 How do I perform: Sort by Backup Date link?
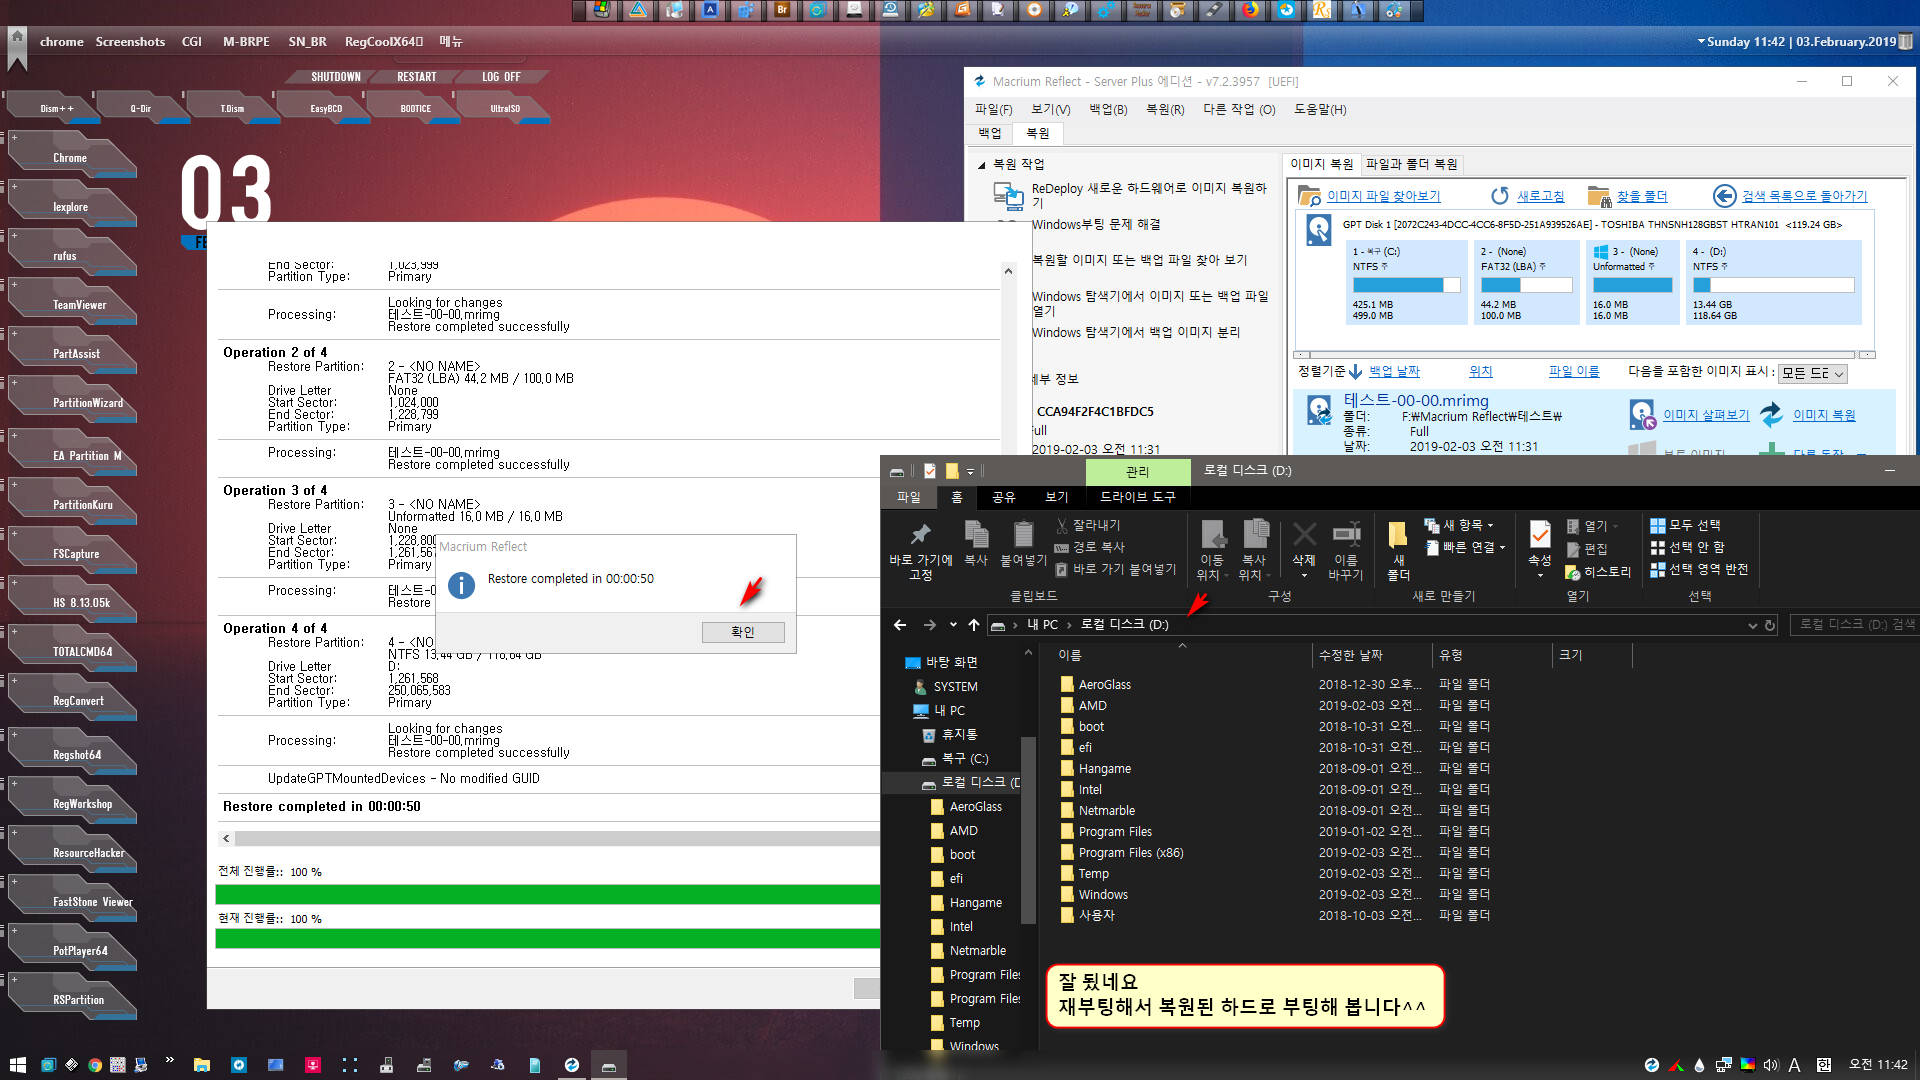pos(1394,371)
